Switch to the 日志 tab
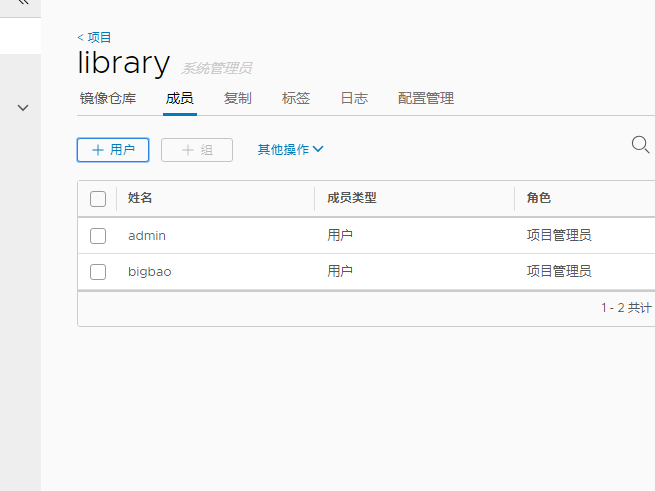Viewport: 655px width, 491px height. (354, 99)
